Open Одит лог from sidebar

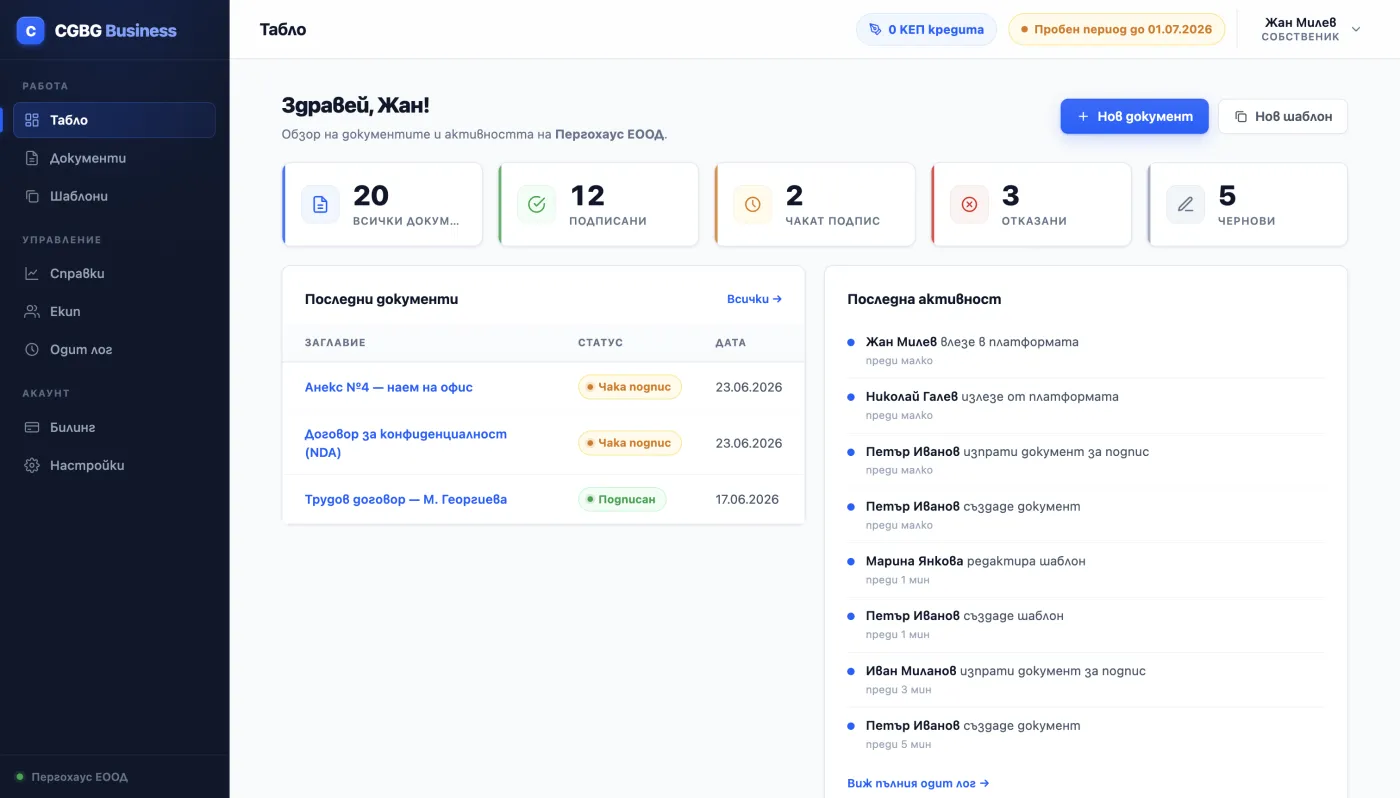(x=114, y=350)
